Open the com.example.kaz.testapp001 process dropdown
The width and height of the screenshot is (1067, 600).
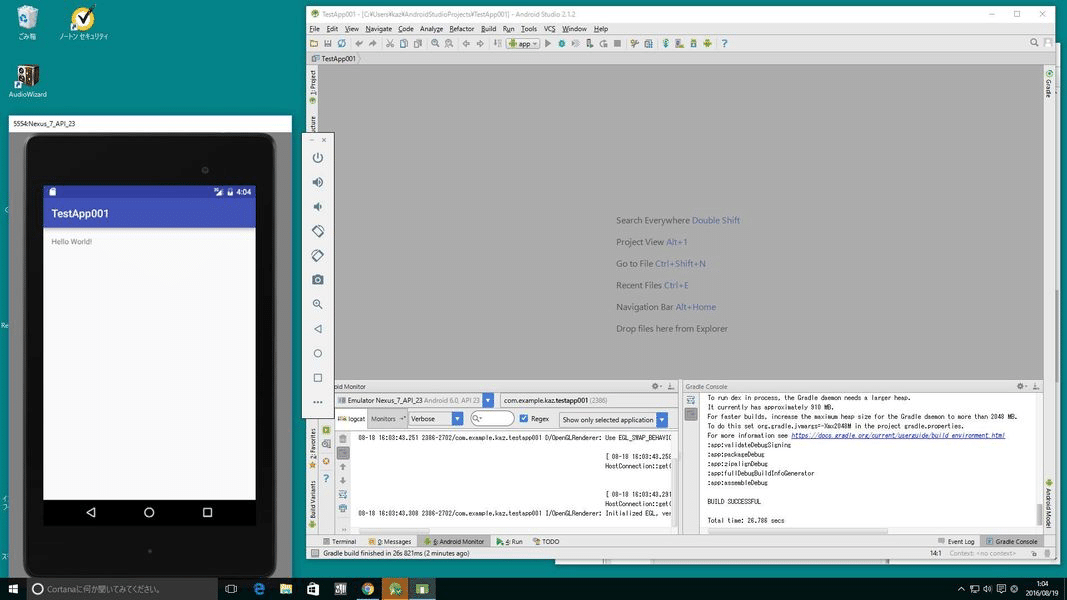click(588, 401)
